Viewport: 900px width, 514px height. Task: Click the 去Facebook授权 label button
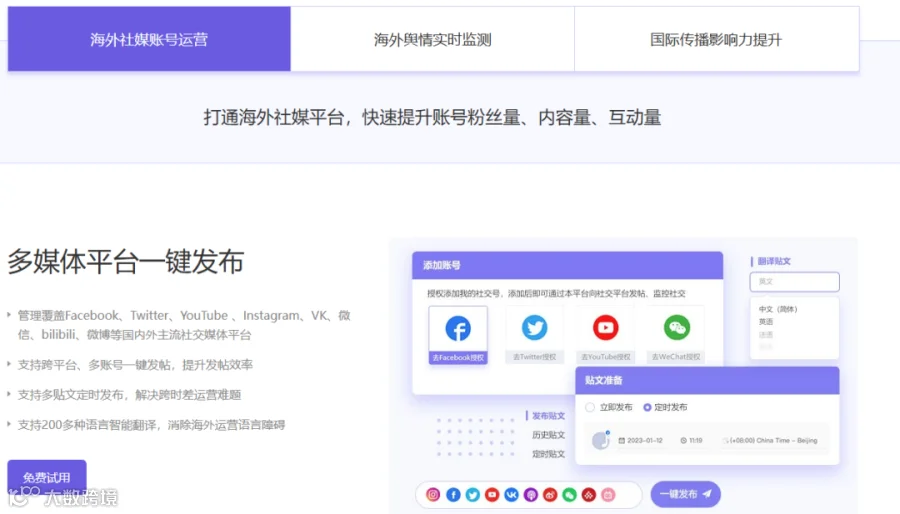pyautogui.click(x=458, y=357)
